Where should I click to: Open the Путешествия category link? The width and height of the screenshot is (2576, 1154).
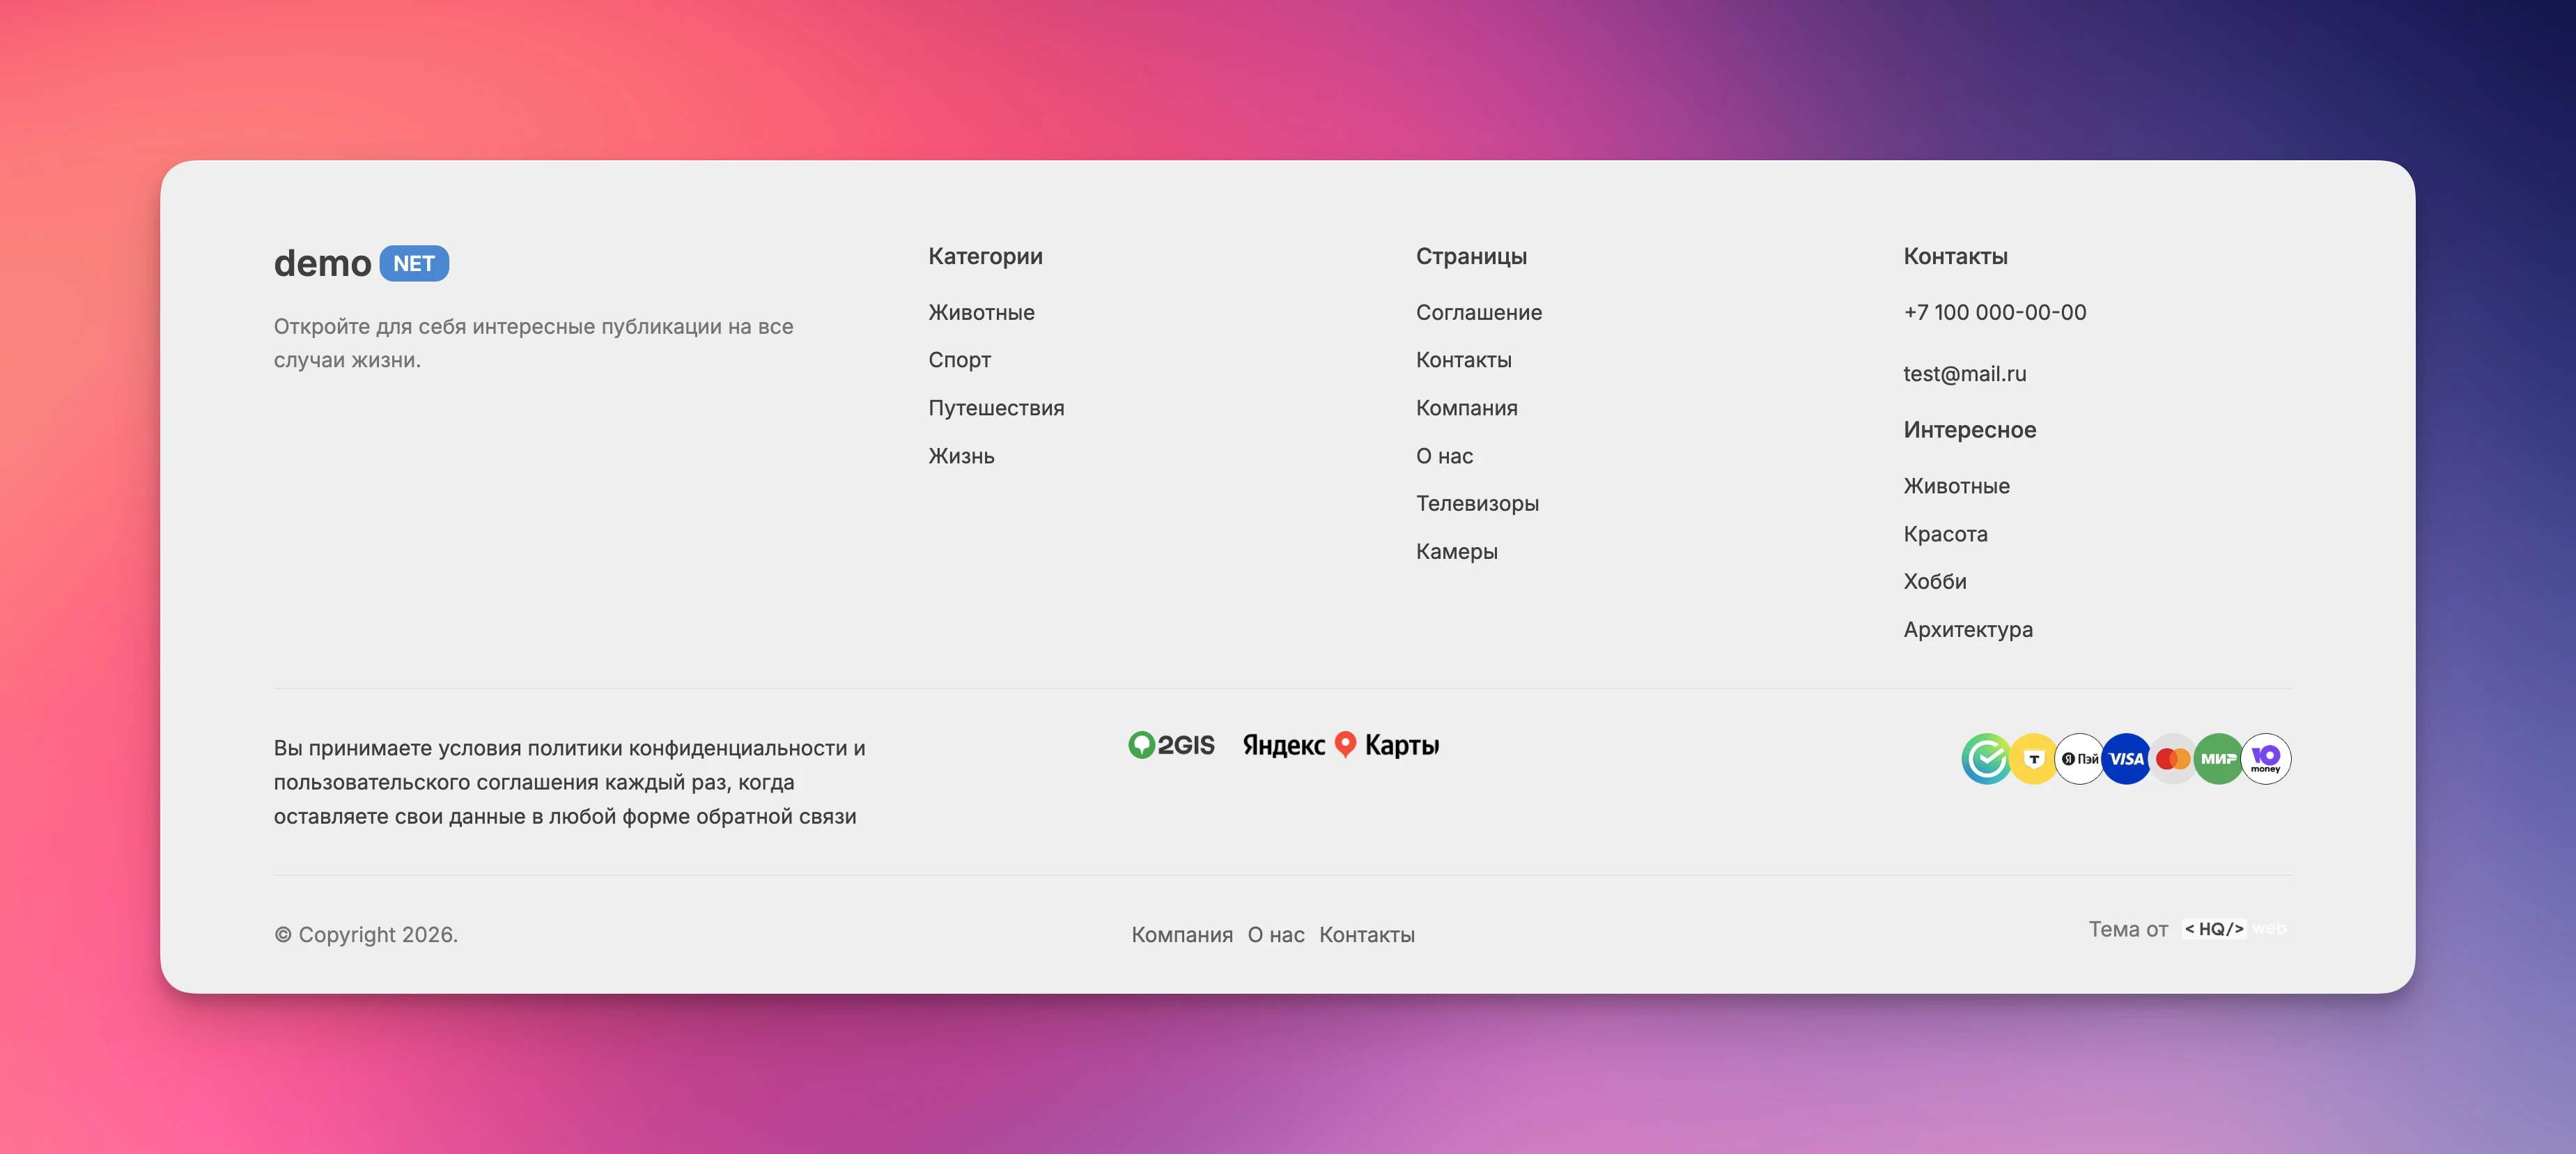click(996, 408)
